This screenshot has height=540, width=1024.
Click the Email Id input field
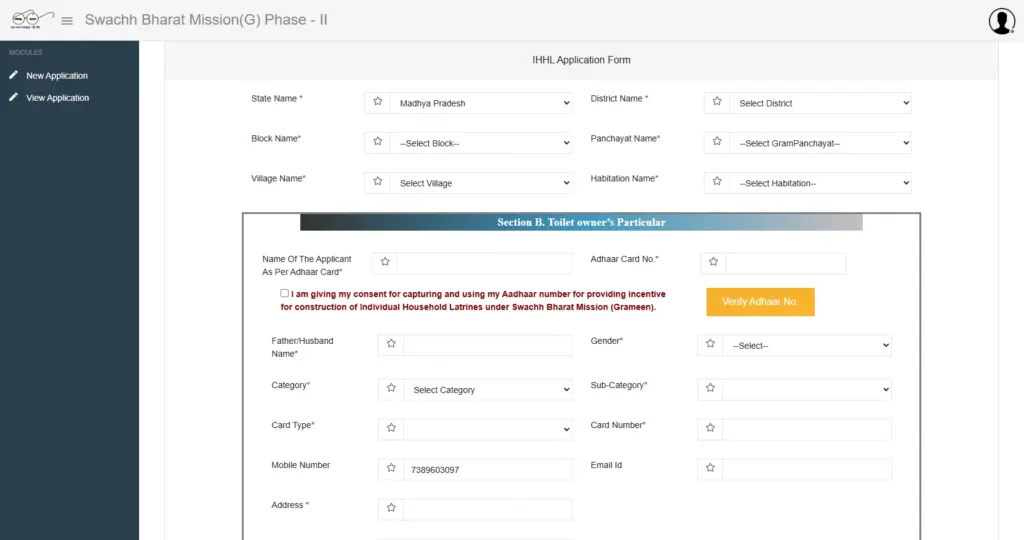(x=807, y=469)
